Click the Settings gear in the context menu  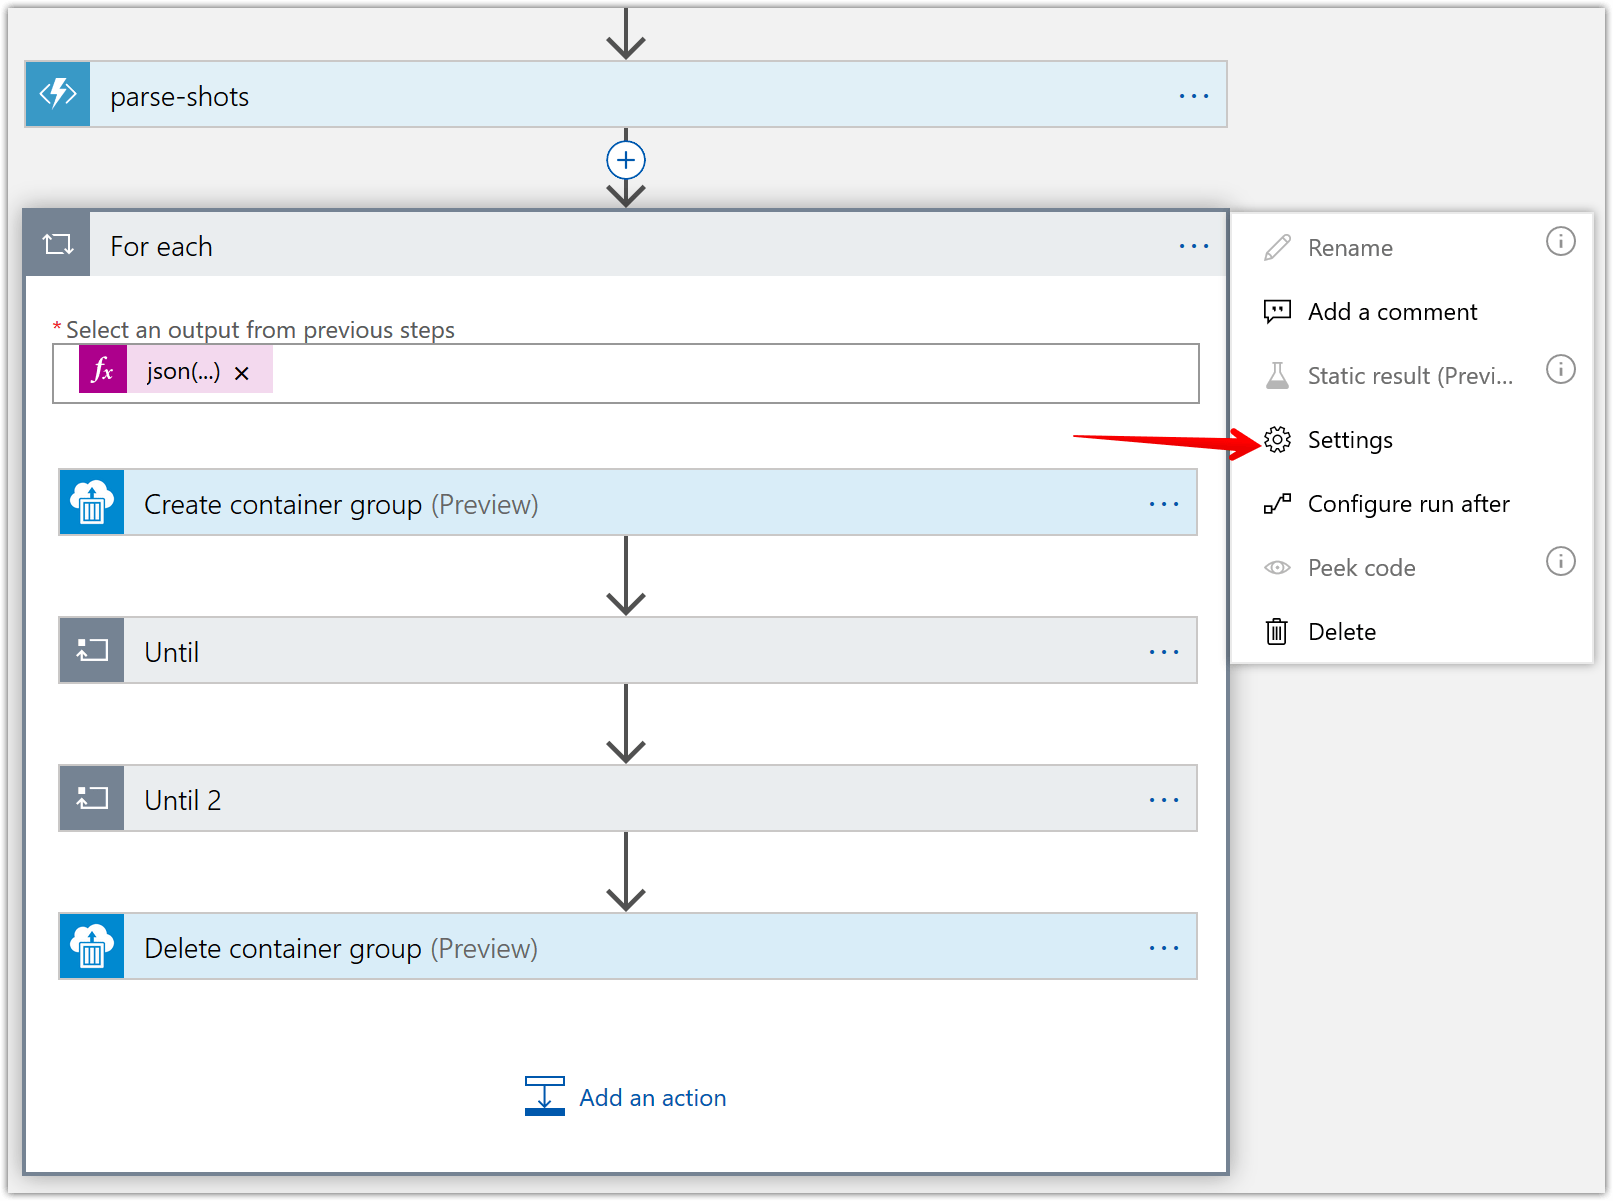pos(1349,439)
